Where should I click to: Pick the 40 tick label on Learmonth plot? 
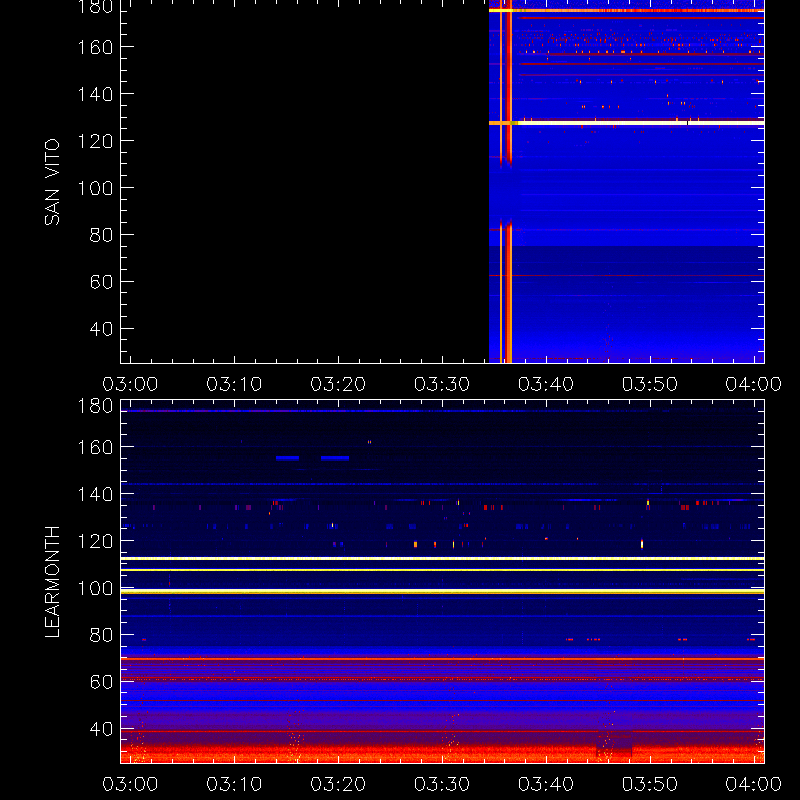click(101, 729)
